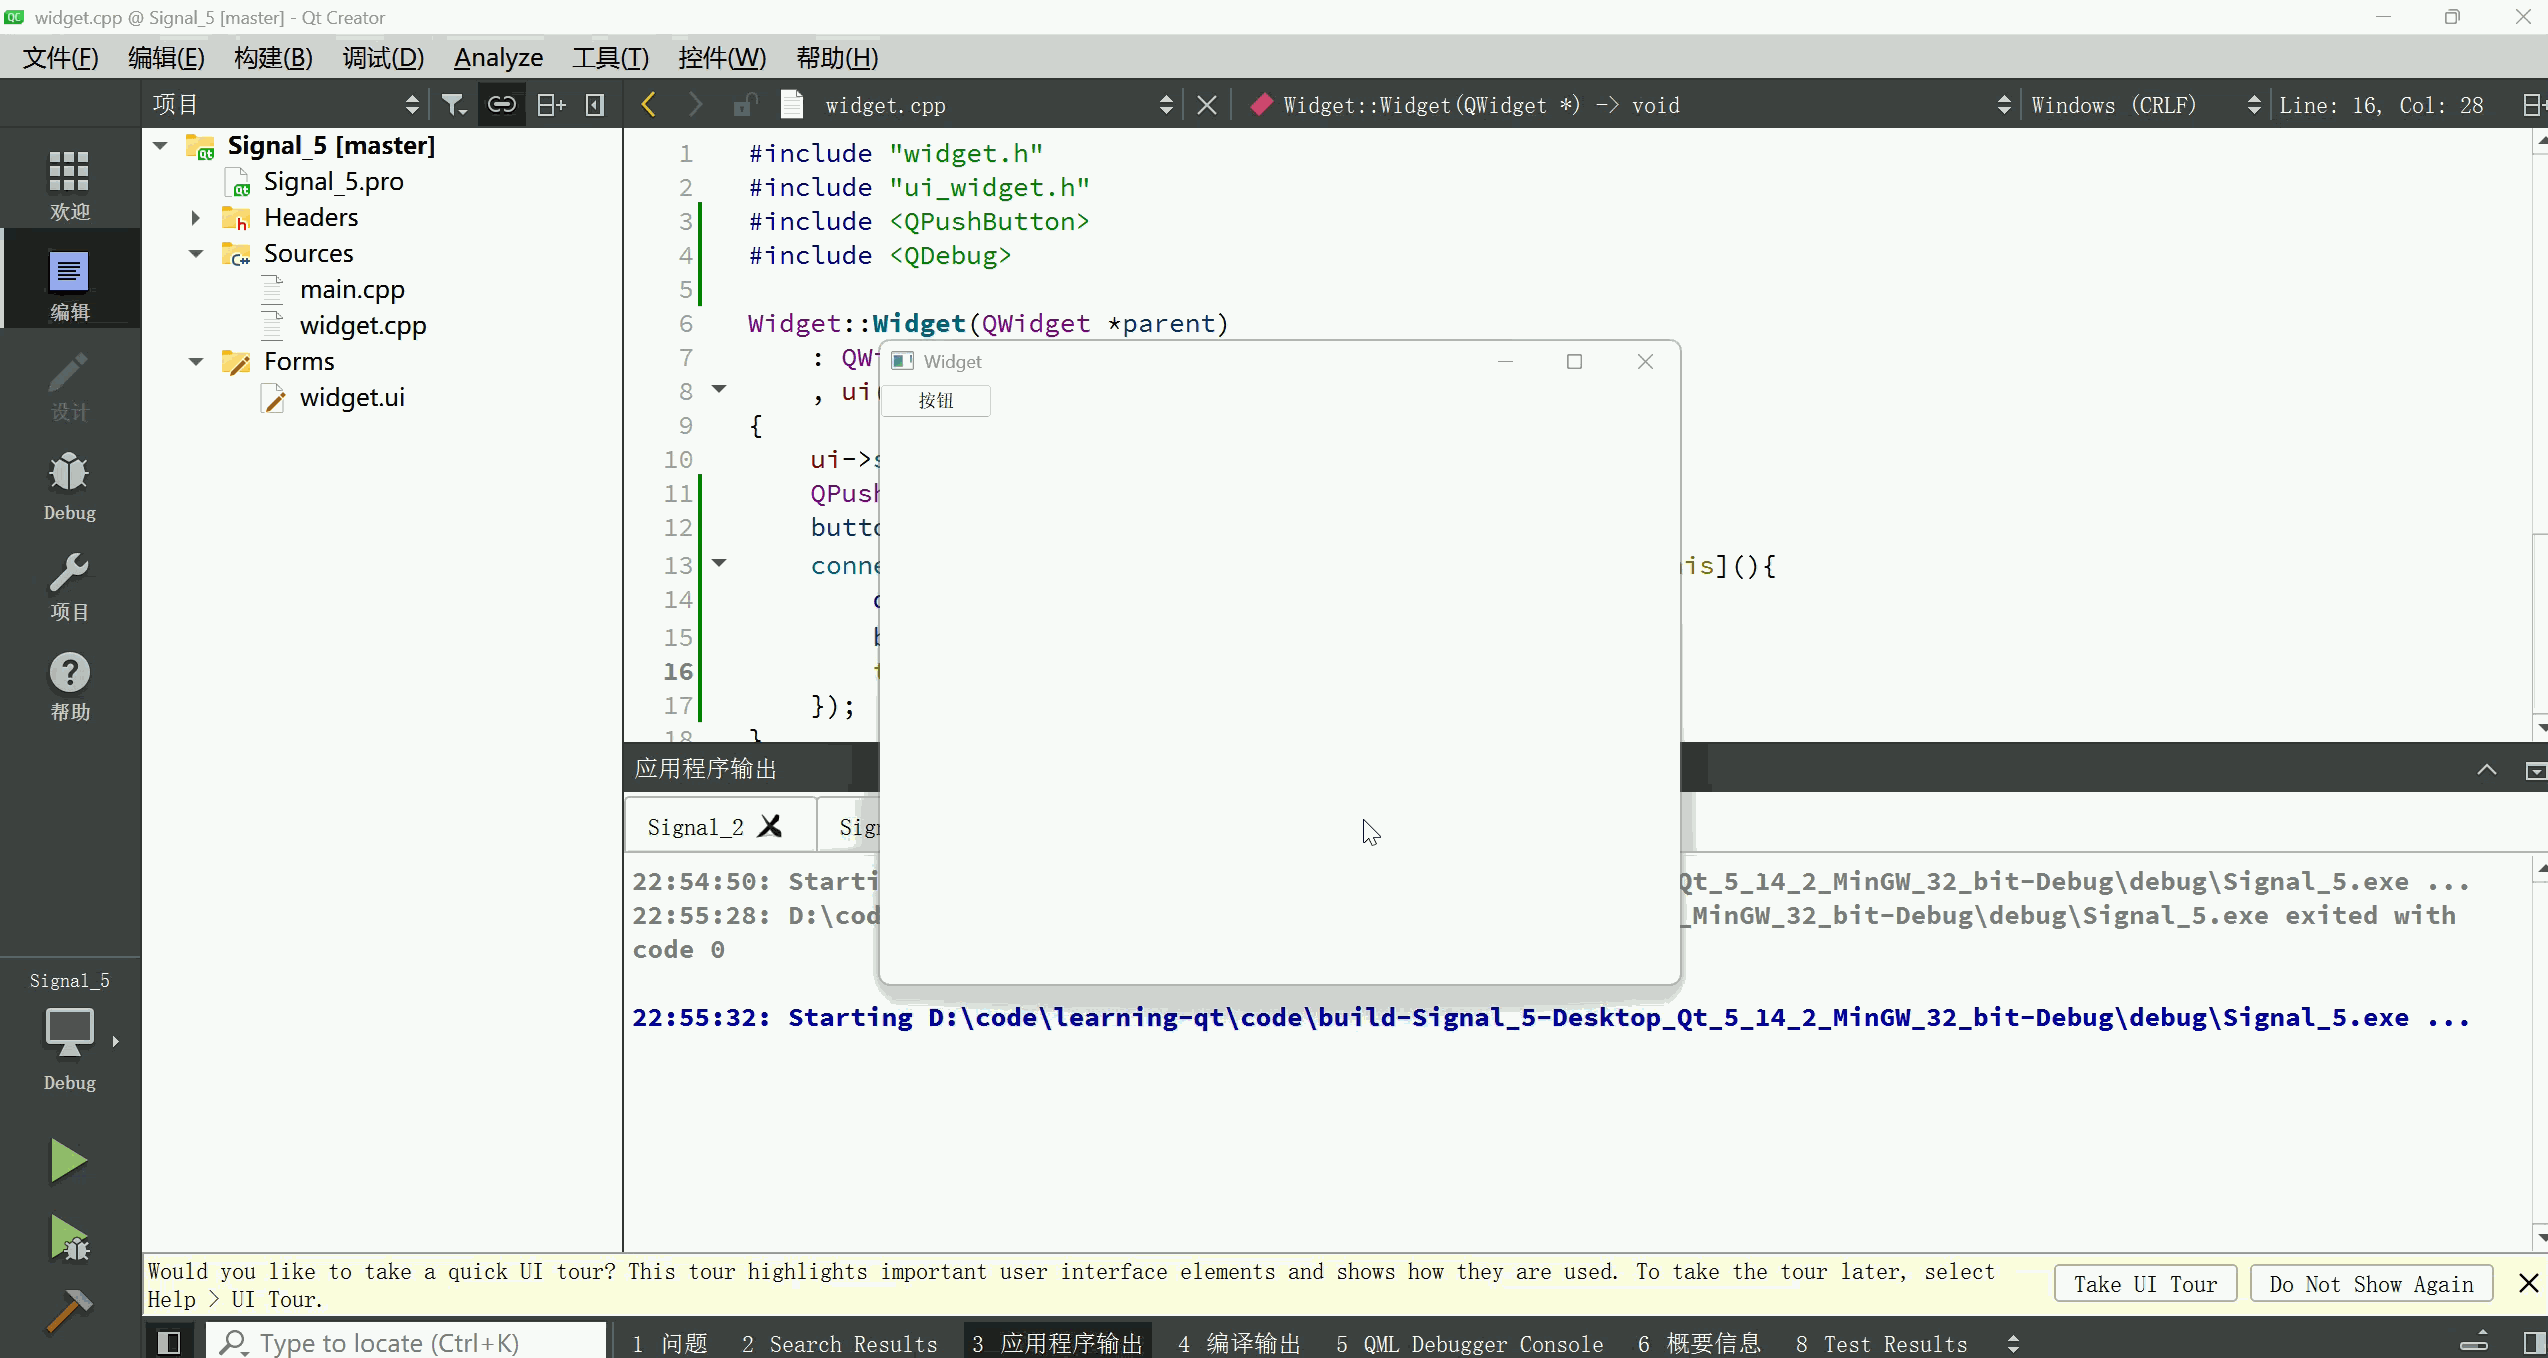Expand the Headers folder

pyautogui.click(x=196, y=218)
